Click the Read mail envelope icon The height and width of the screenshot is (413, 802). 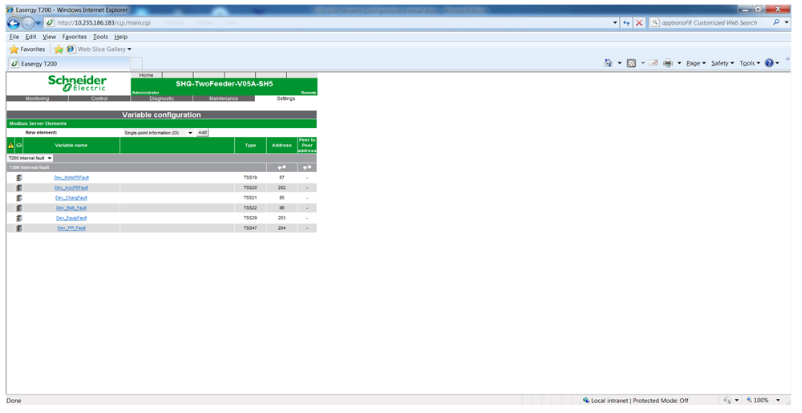coord(653,63)
